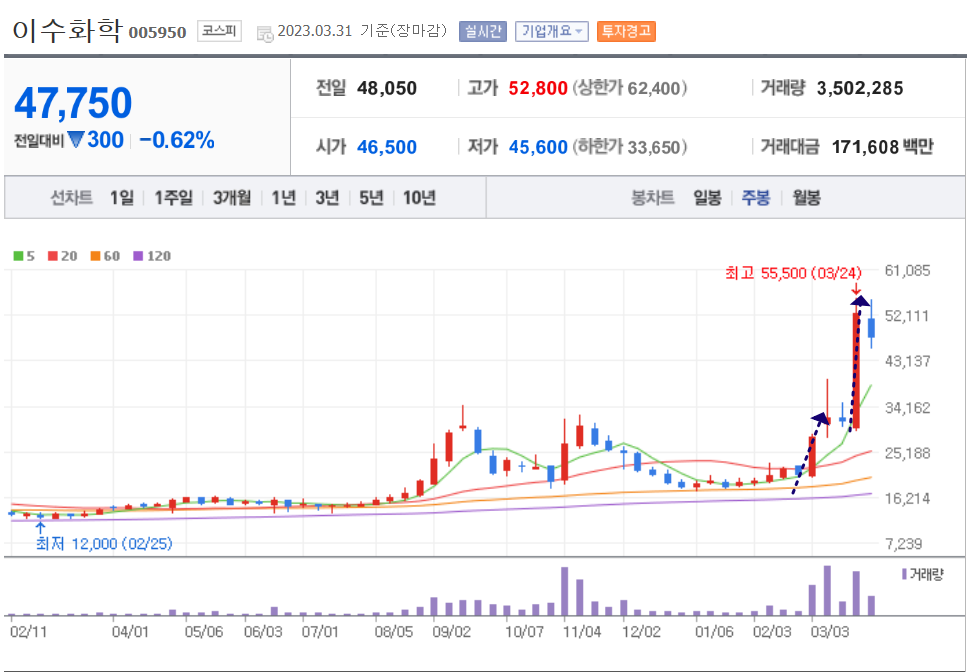Select the 3년 line chart period

[x=327, y=198]
